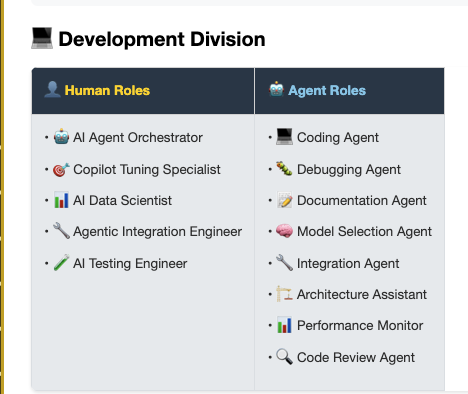Click the bug icon next to Debugging Agent

284,169
